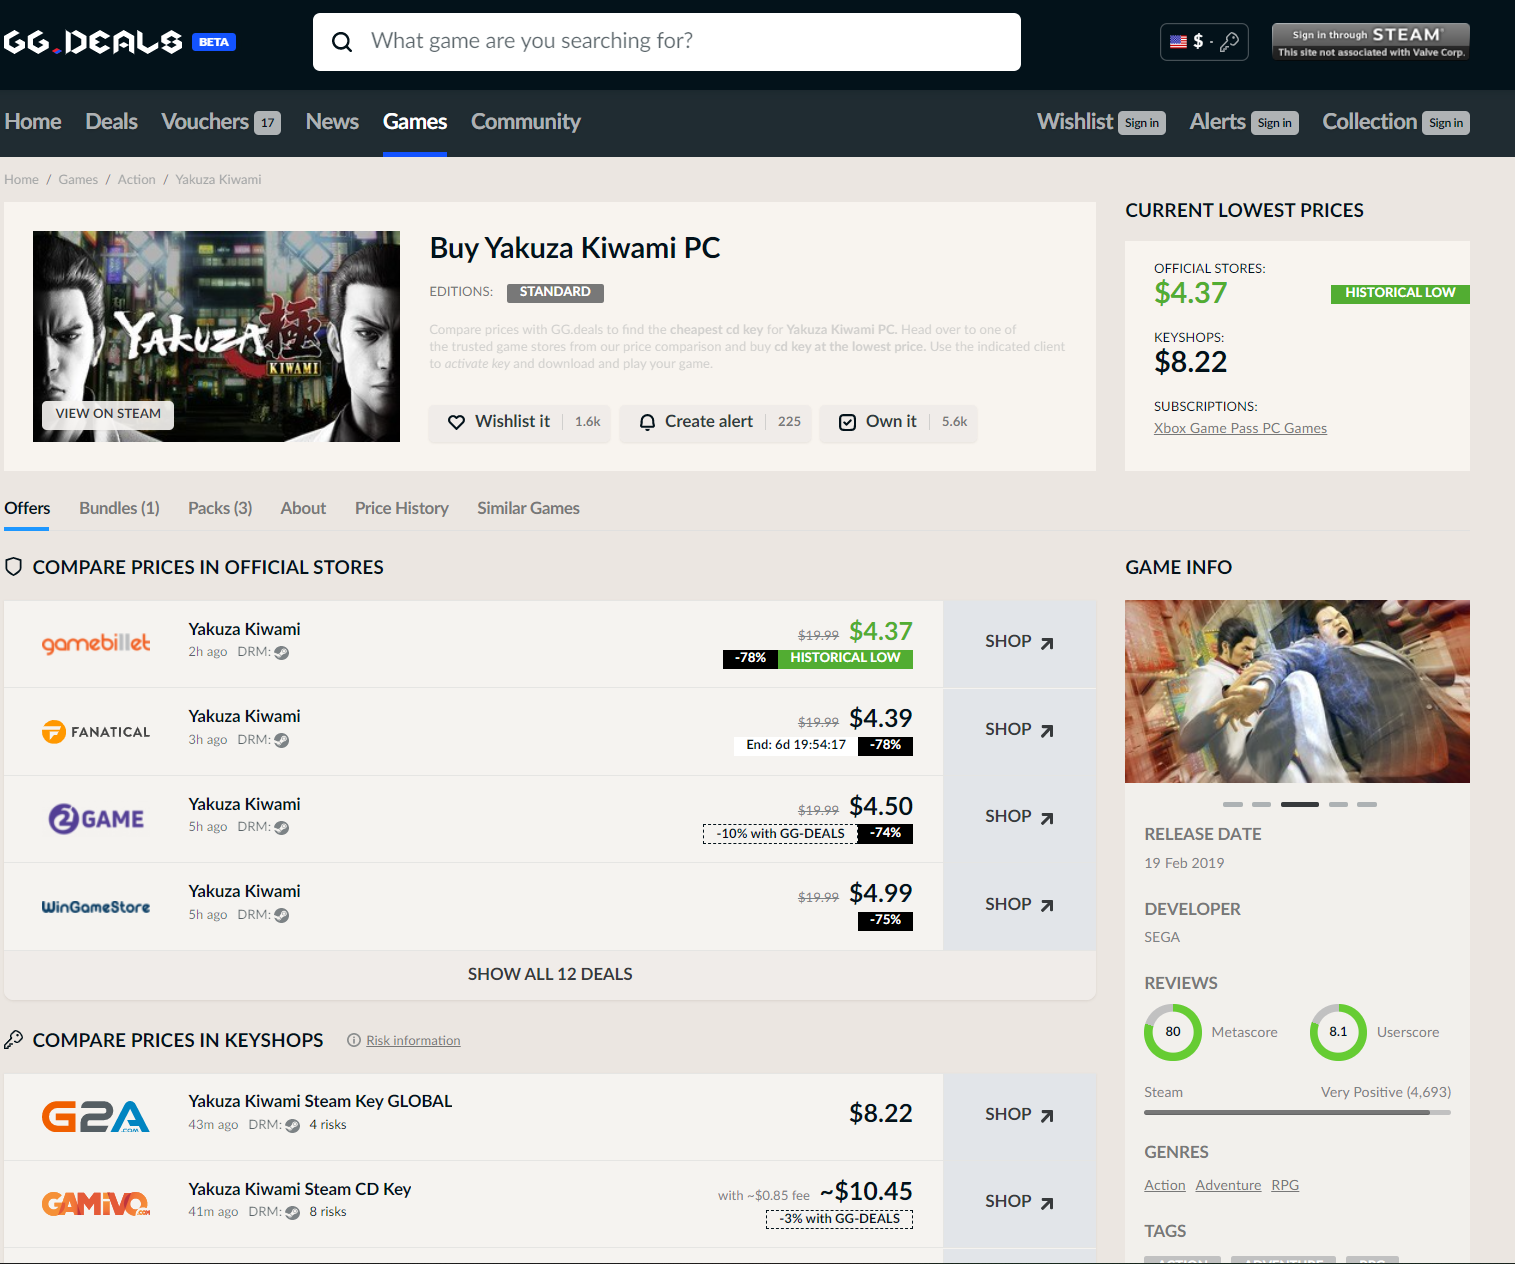Open the Games nav item
The width and height of the screenshot is (1515, 1264).
[415, 122]
